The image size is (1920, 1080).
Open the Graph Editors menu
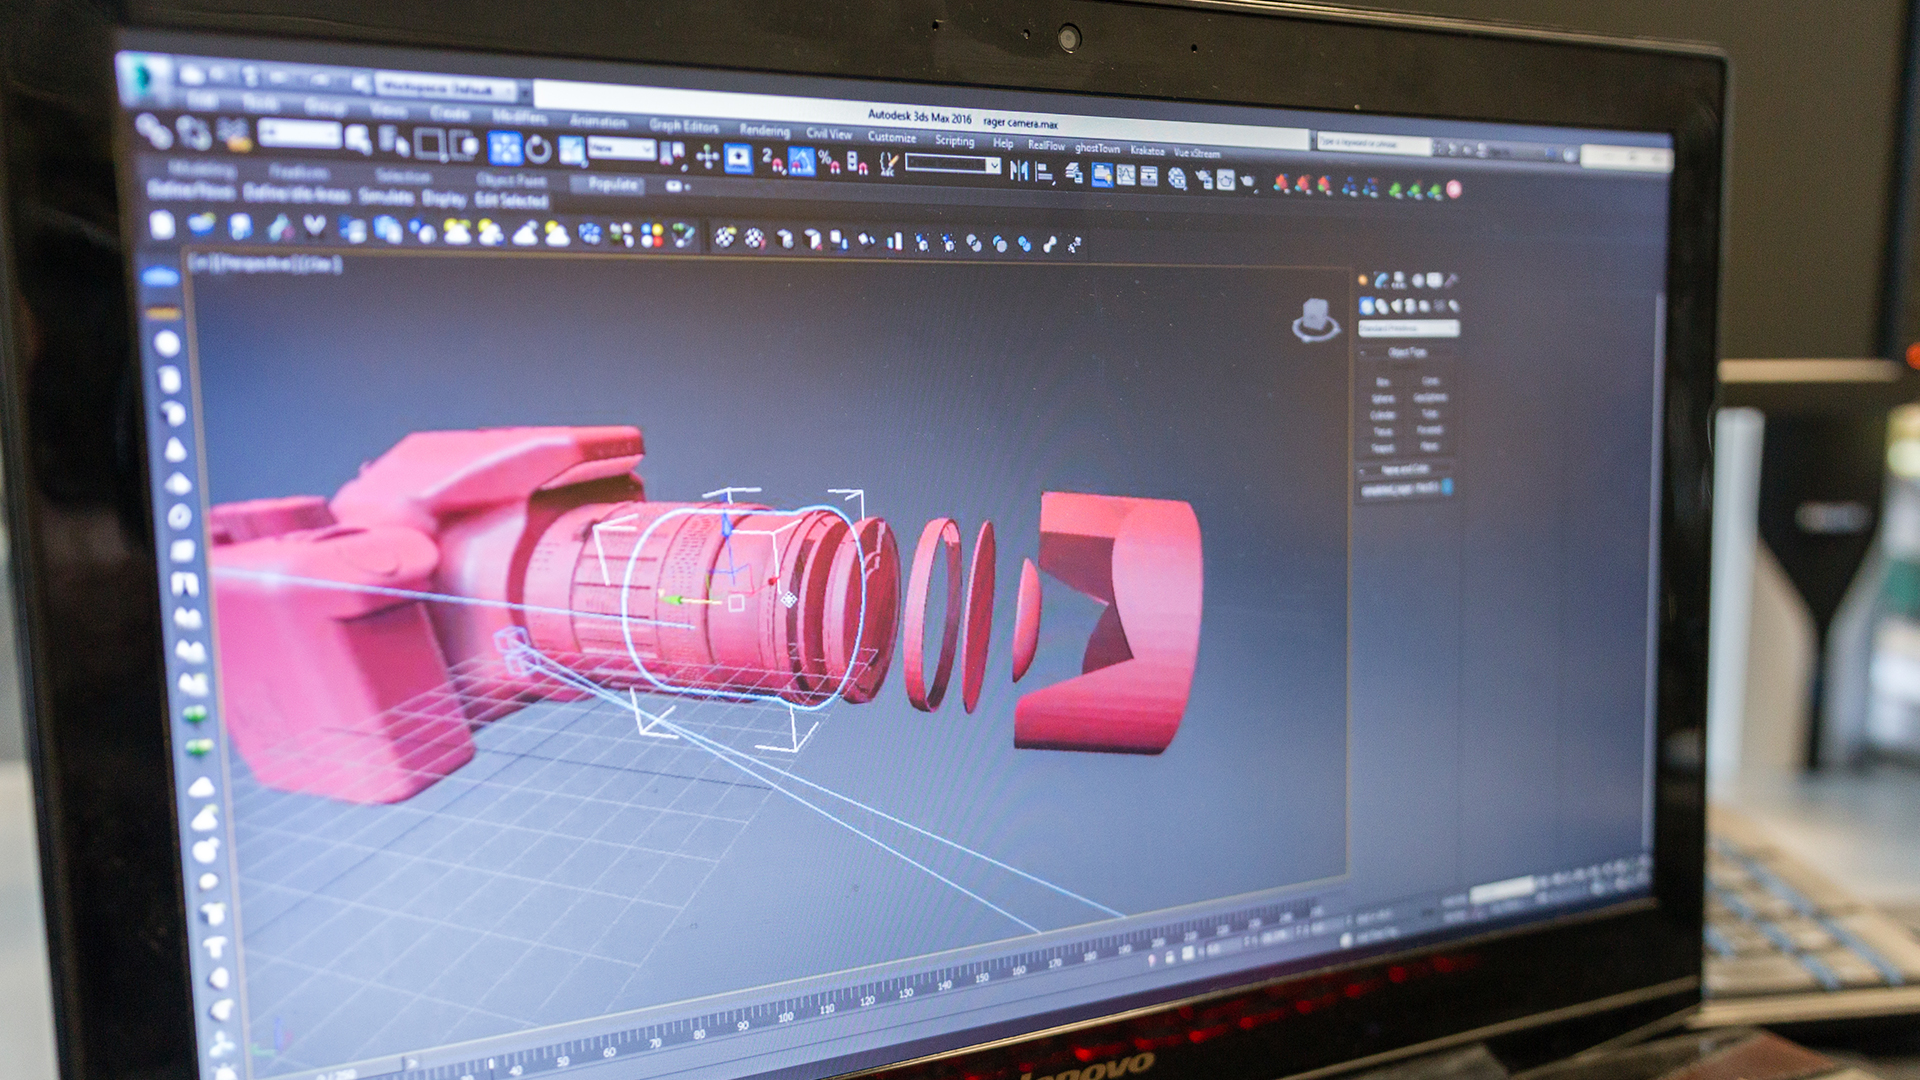[684, 126]
